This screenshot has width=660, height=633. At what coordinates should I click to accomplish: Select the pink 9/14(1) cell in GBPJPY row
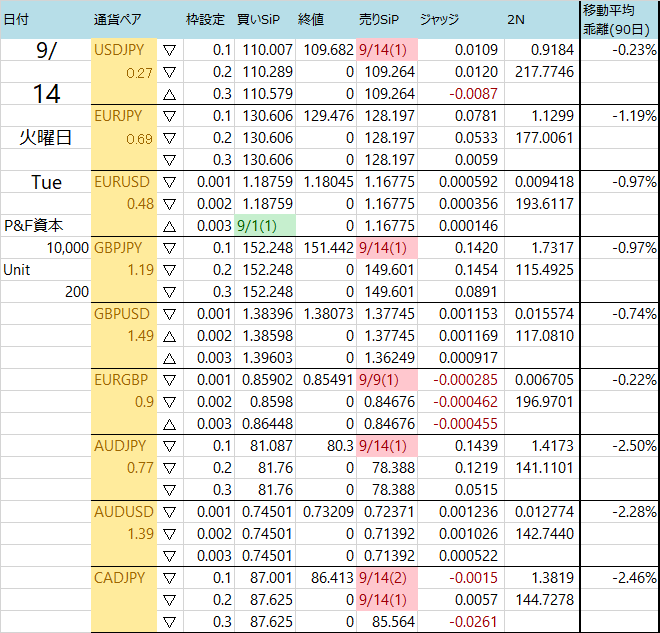387,248
